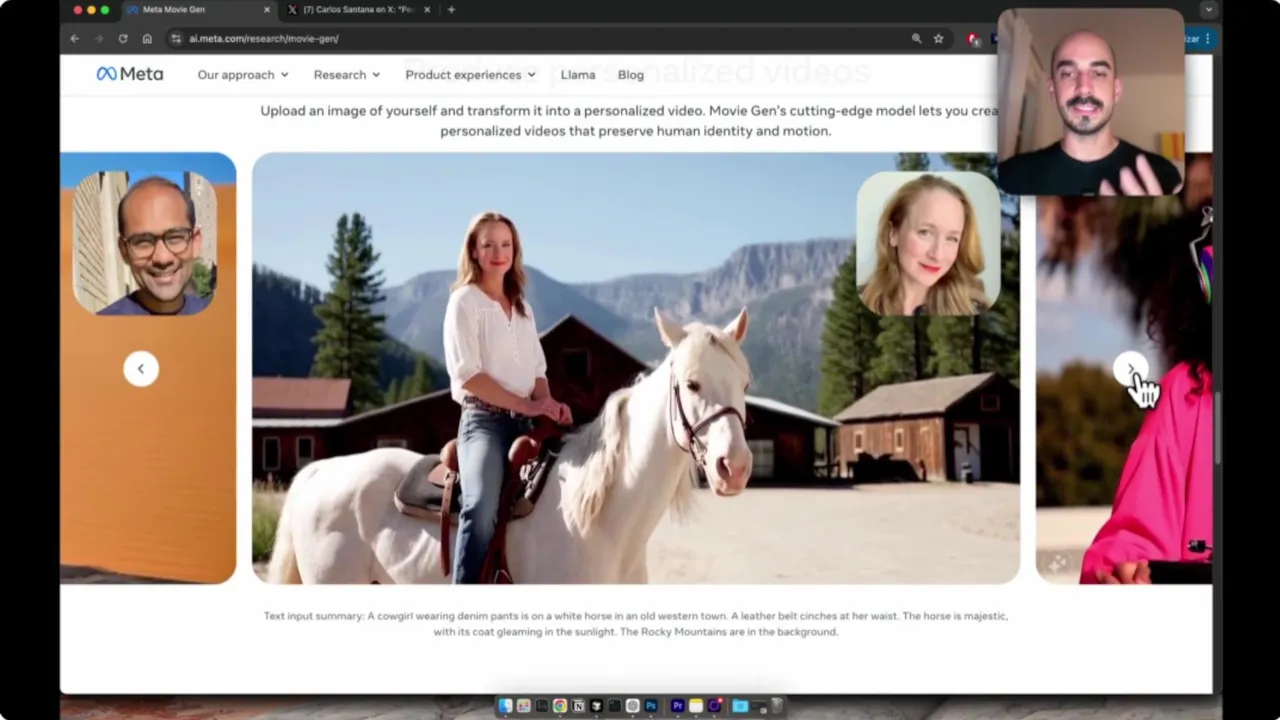Image resolution: width=1280 pixels, height=720 pixels.
Task: Open the yellow Notes app from the Dock
Action: pyautogui.click(x=696, y=706)
